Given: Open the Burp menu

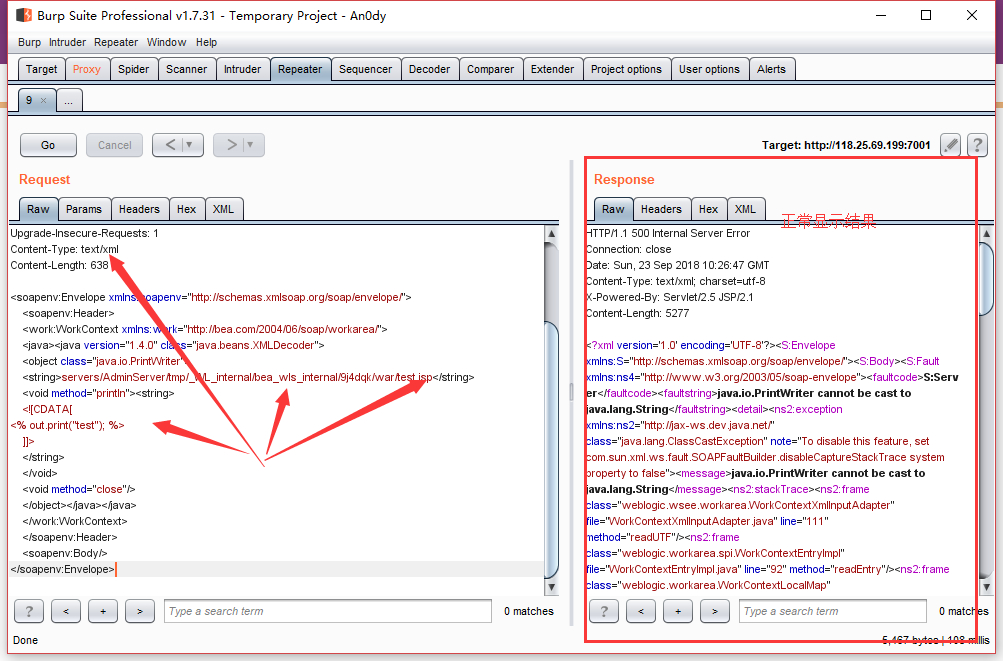Looking at the screenshot, I should pyautogui.click(x=29, y=42).
